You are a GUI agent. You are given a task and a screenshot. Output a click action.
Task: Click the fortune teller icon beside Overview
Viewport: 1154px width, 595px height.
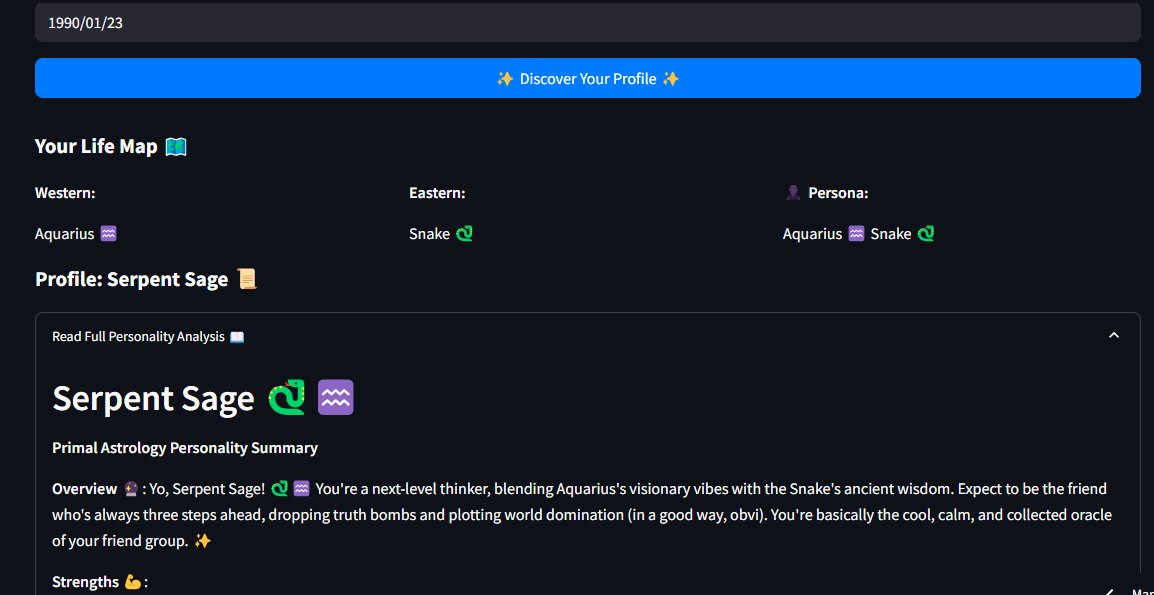tap(130, 490)
